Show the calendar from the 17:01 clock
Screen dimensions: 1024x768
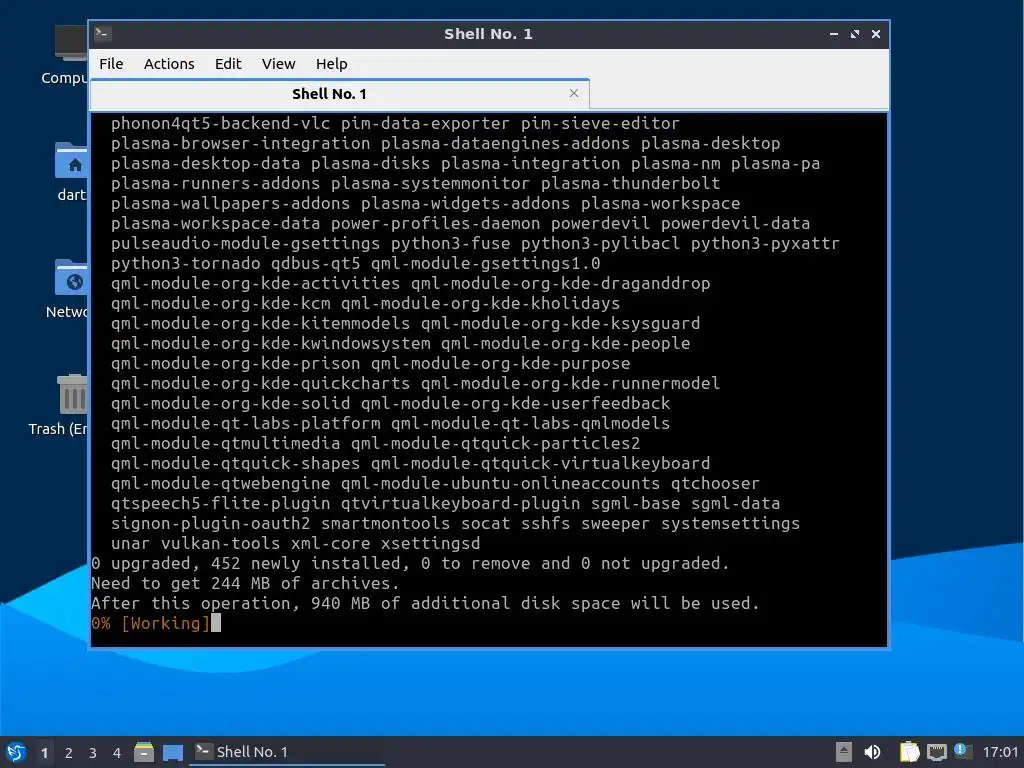[x=1000, y=752]
